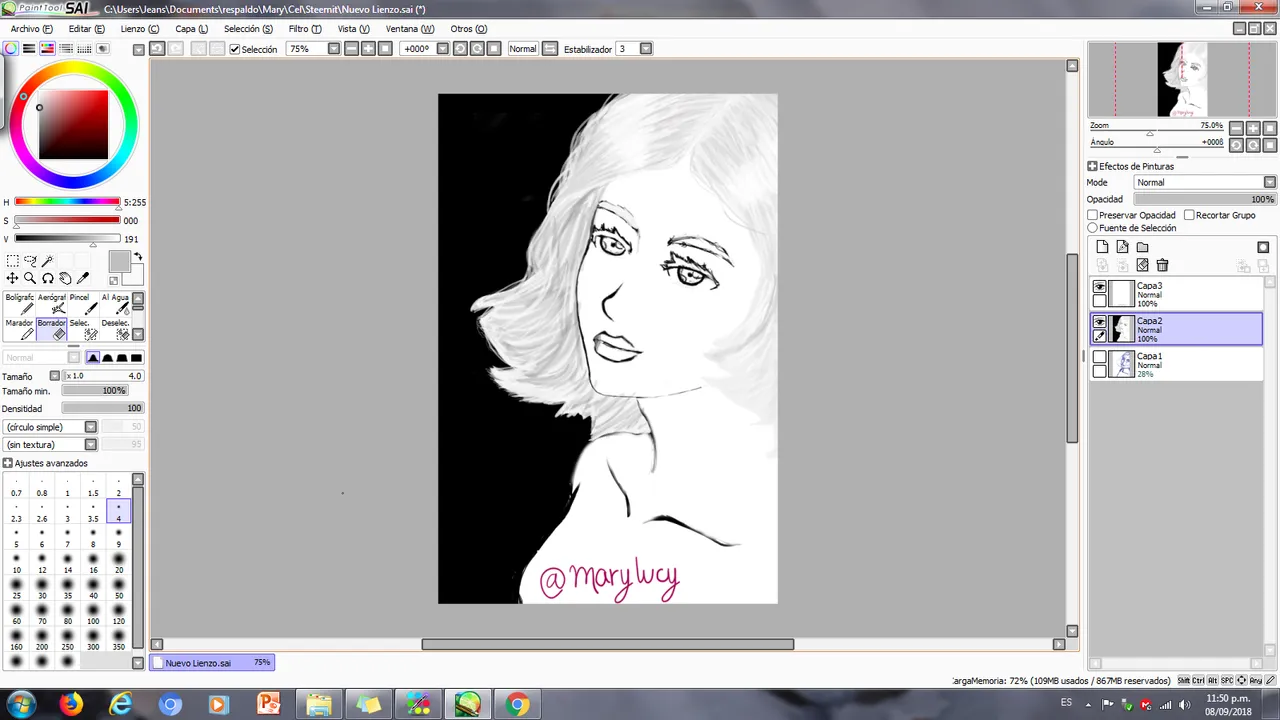Image resolution: width=1280 pixels, height=720 pixels.
Task: Toggle the HSV slider panel
Action: [x=47, y=49]
